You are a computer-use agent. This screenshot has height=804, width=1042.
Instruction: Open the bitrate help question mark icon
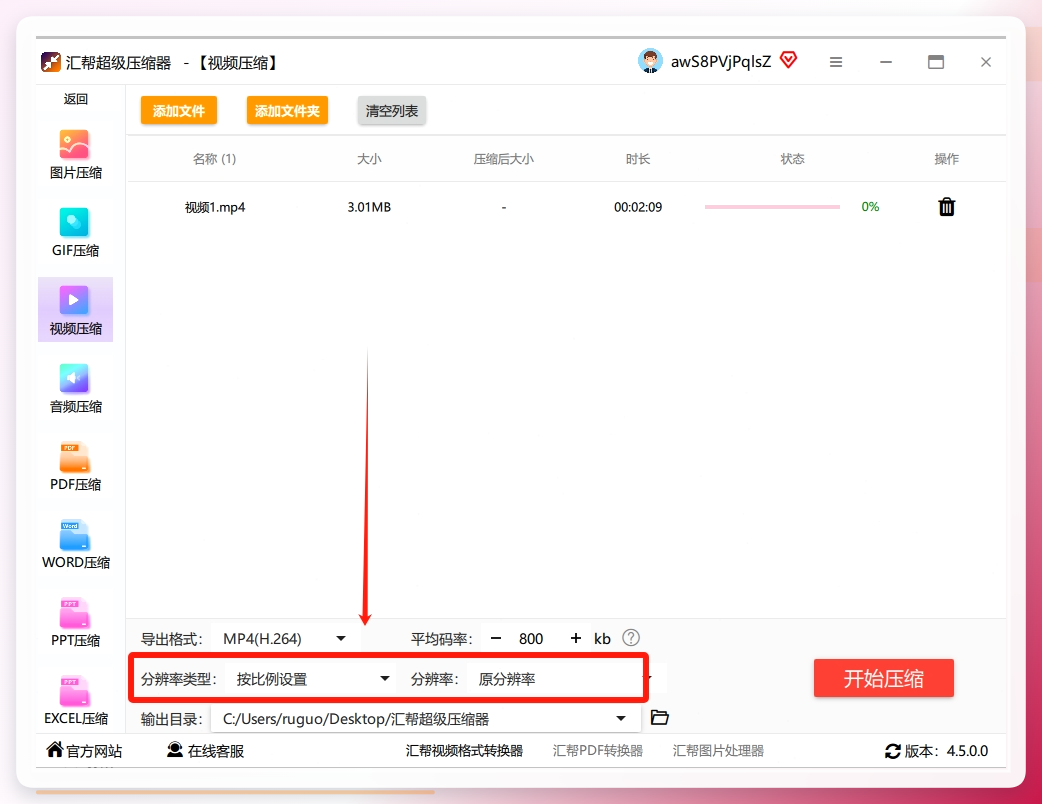(631, 638)
